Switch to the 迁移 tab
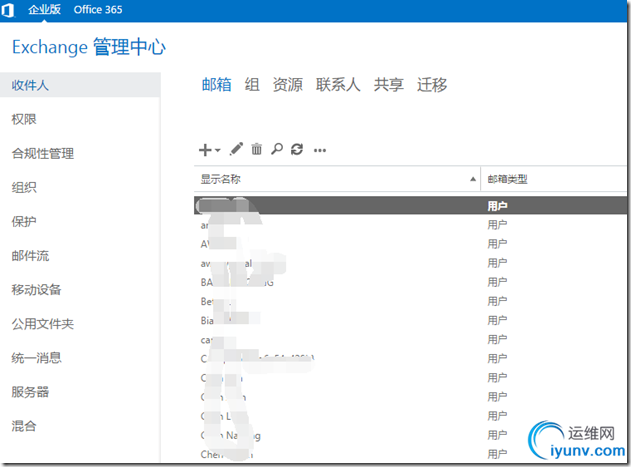This screenshot has width=631, height=467. coord(432,85)
